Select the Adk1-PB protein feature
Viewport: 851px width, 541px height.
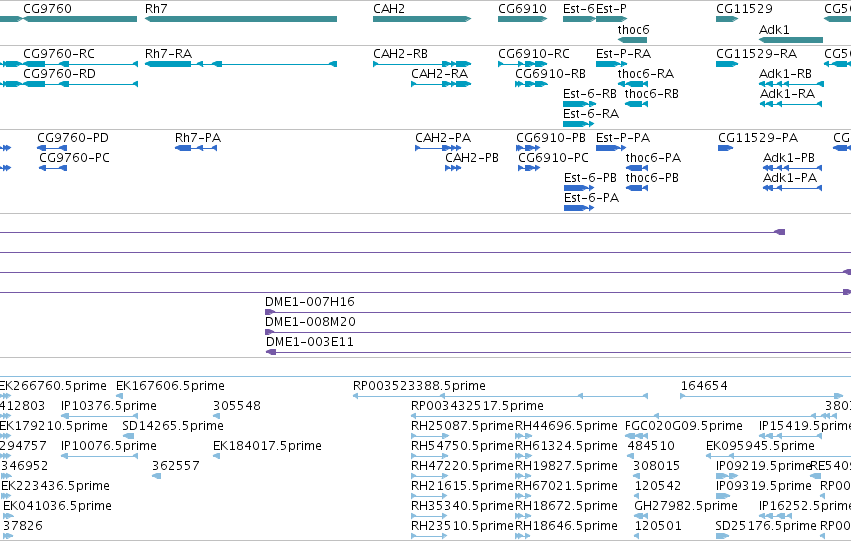click(792, 168)
